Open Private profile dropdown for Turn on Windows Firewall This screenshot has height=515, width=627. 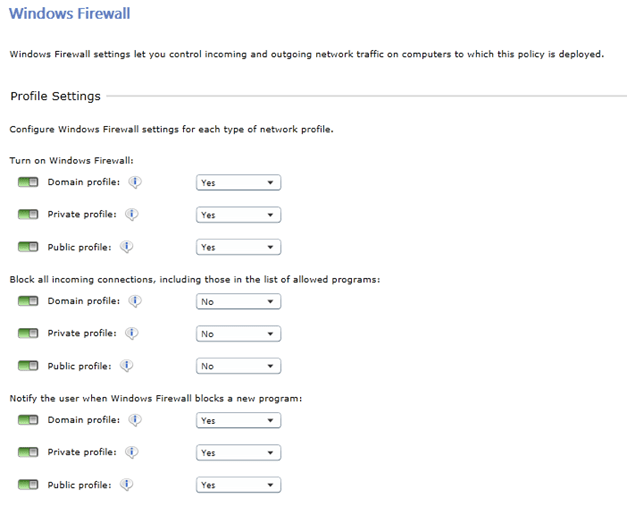click(238, 215)
